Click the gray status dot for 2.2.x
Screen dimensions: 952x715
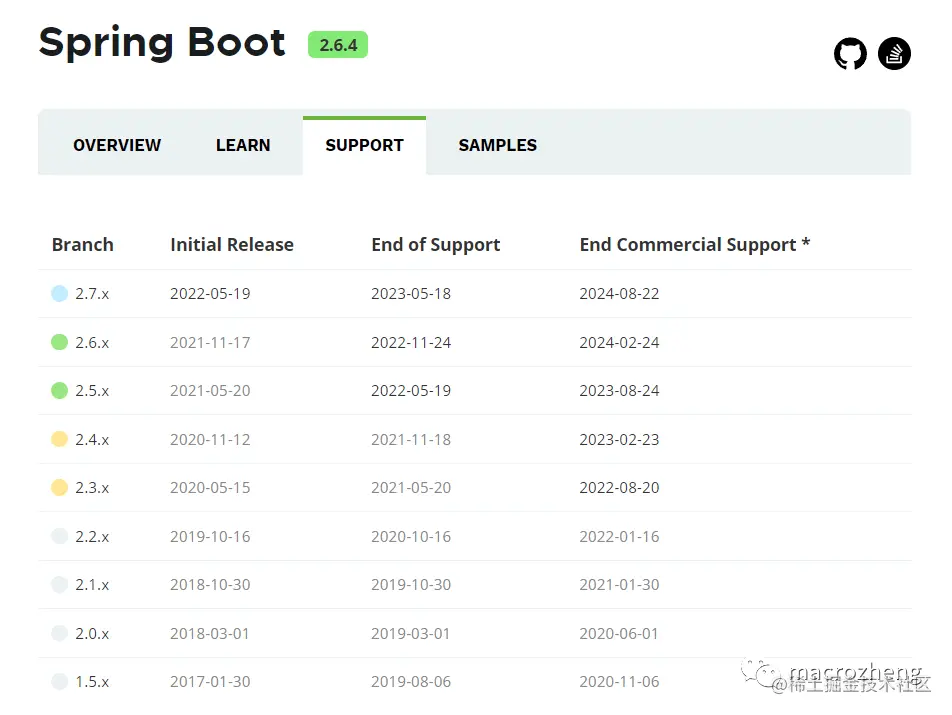(x=60, y=536)
